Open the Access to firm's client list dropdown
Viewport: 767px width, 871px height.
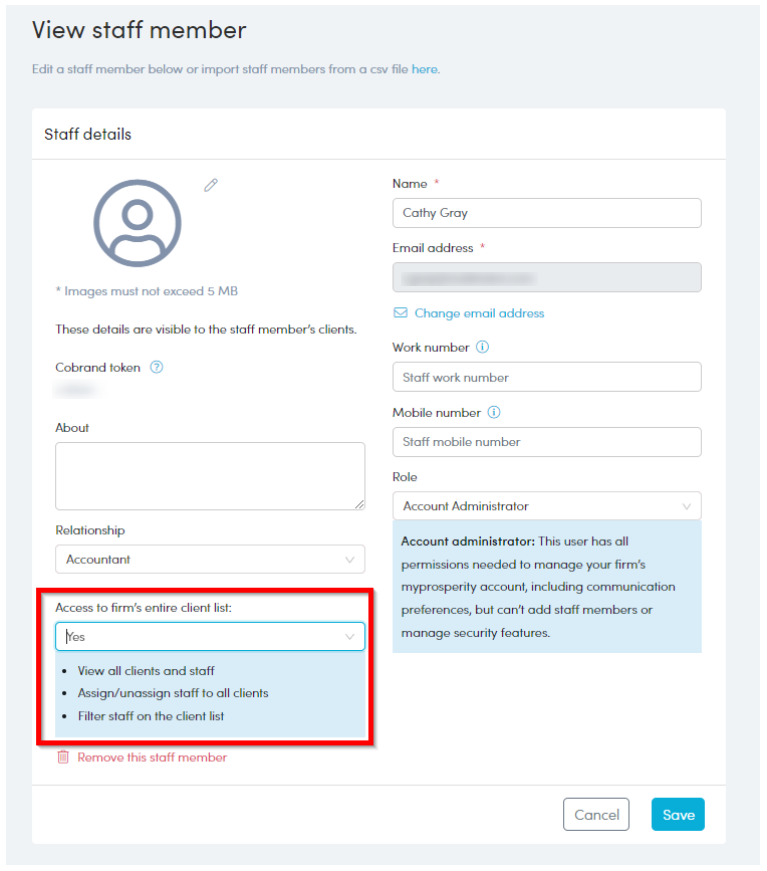click(210, 637)
